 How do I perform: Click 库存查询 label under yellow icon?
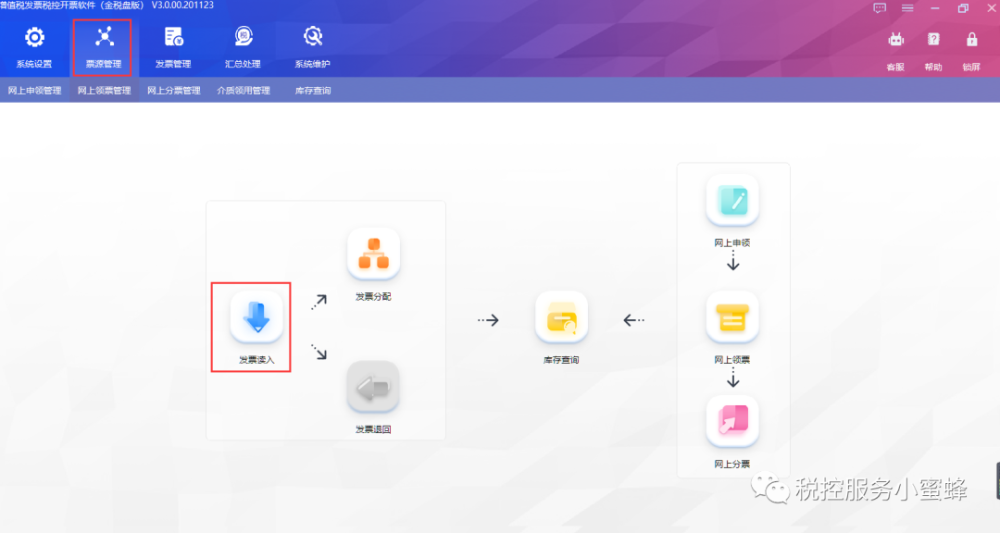tap(561, 360)
